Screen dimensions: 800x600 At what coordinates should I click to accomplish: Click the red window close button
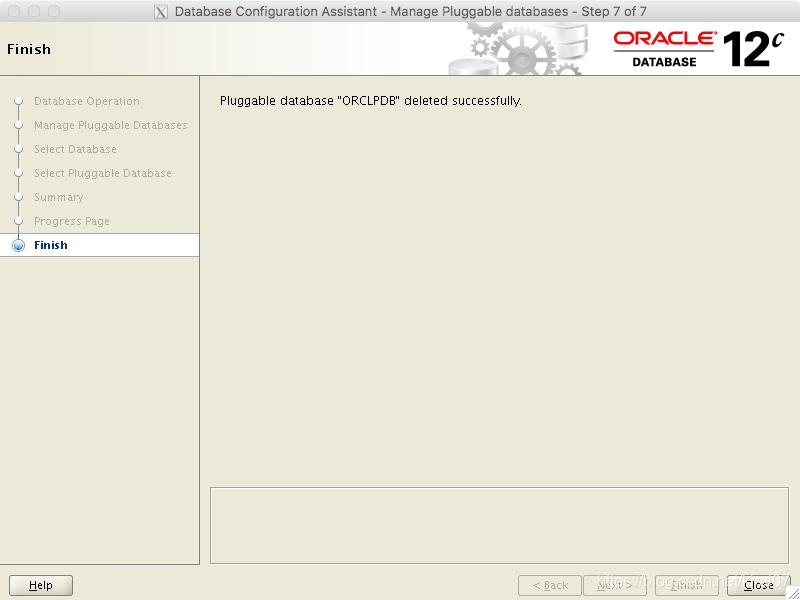14,11
